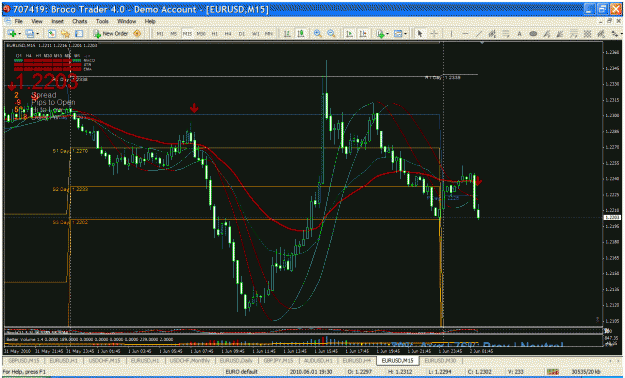
Task: Switch to M5 timeframe
Action: tap(173, 34)
